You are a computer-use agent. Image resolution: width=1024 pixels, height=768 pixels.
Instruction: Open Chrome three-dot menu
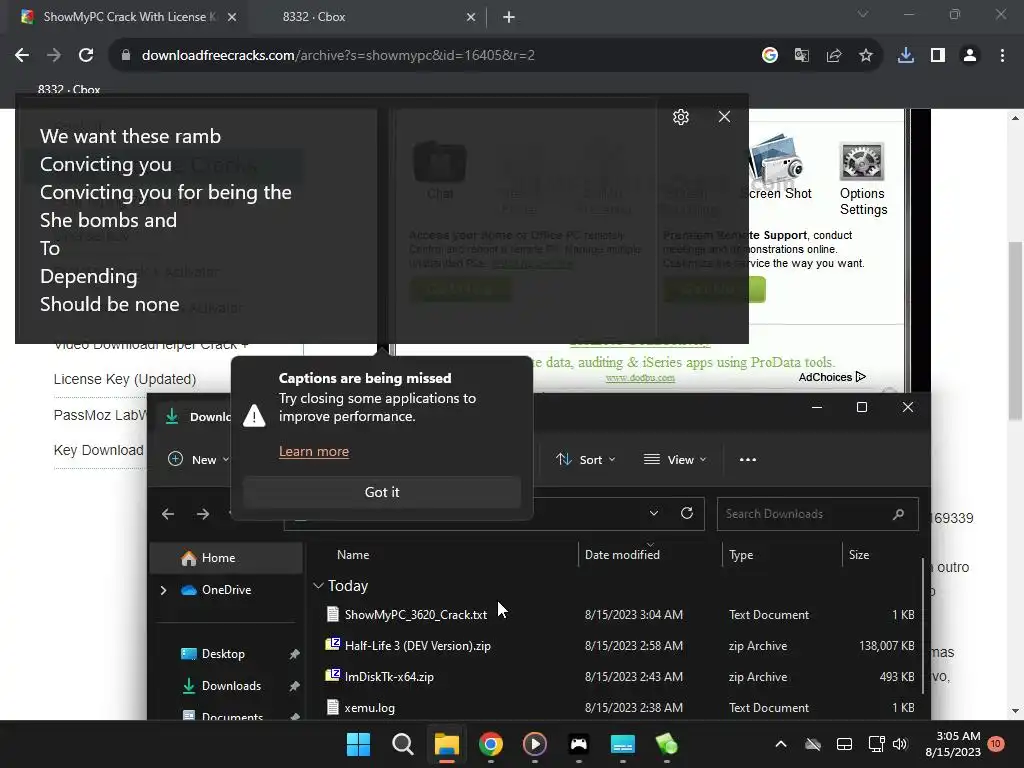pyautogui.click(x=1002, y=56)
